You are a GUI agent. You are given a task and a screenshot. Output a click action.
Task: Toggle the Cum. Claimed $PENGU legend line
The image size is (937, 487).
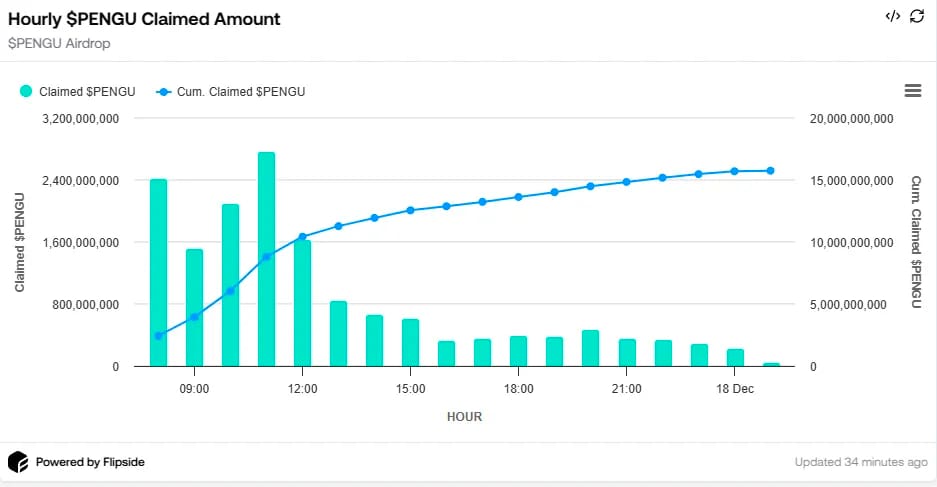tap(231, 91)
